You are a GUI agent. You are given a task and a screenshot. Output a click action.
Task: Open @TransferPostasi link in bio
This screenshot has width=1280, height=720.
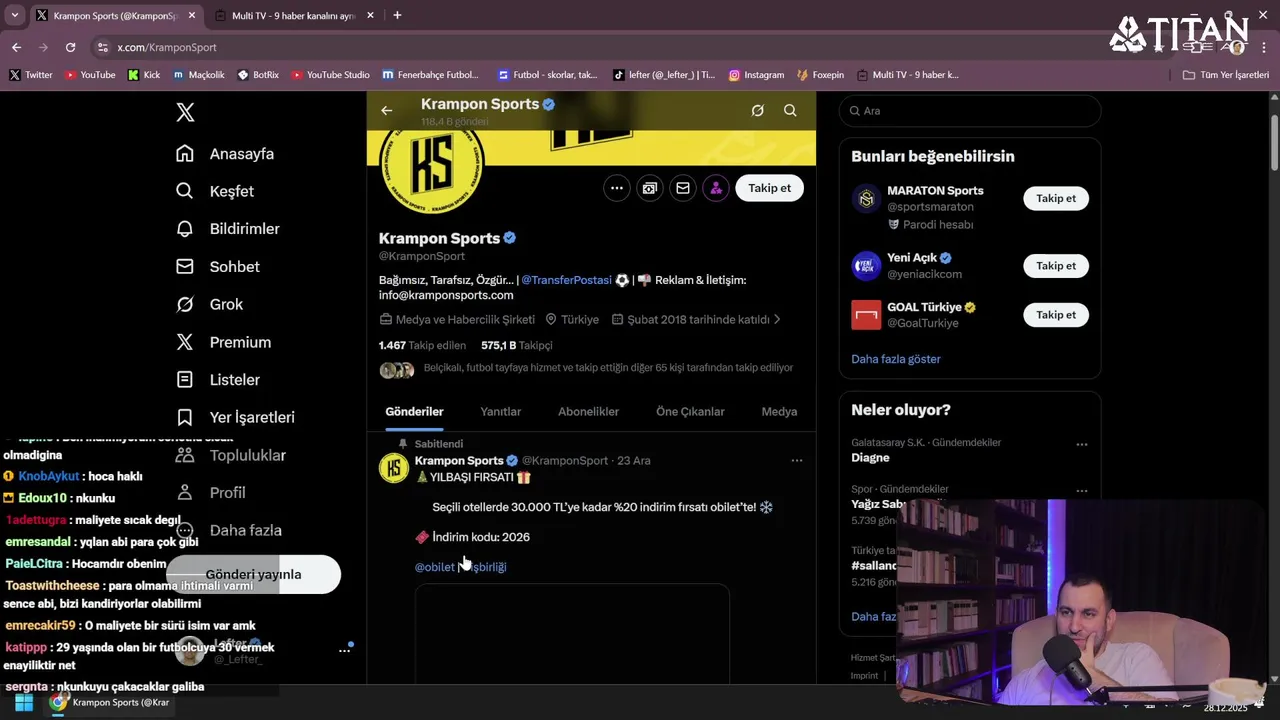click(566, 280)
